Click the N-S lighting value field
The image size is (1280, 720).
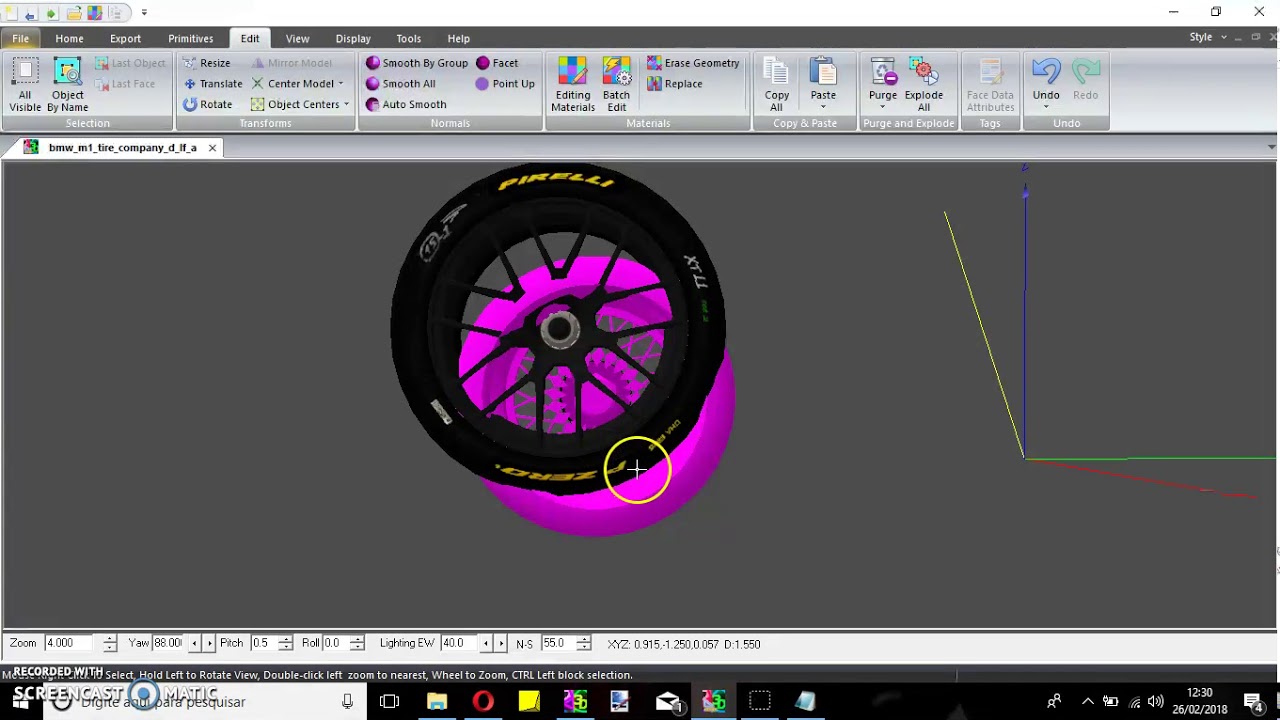click(x=557, y=643)
